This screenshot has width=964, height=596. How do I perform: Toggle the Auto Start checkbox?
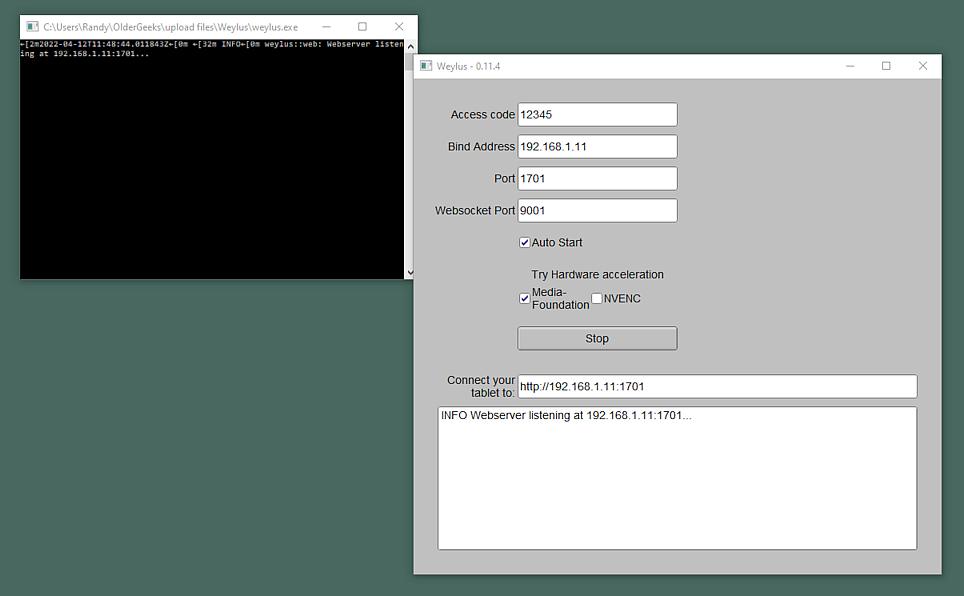pos(524,242)
